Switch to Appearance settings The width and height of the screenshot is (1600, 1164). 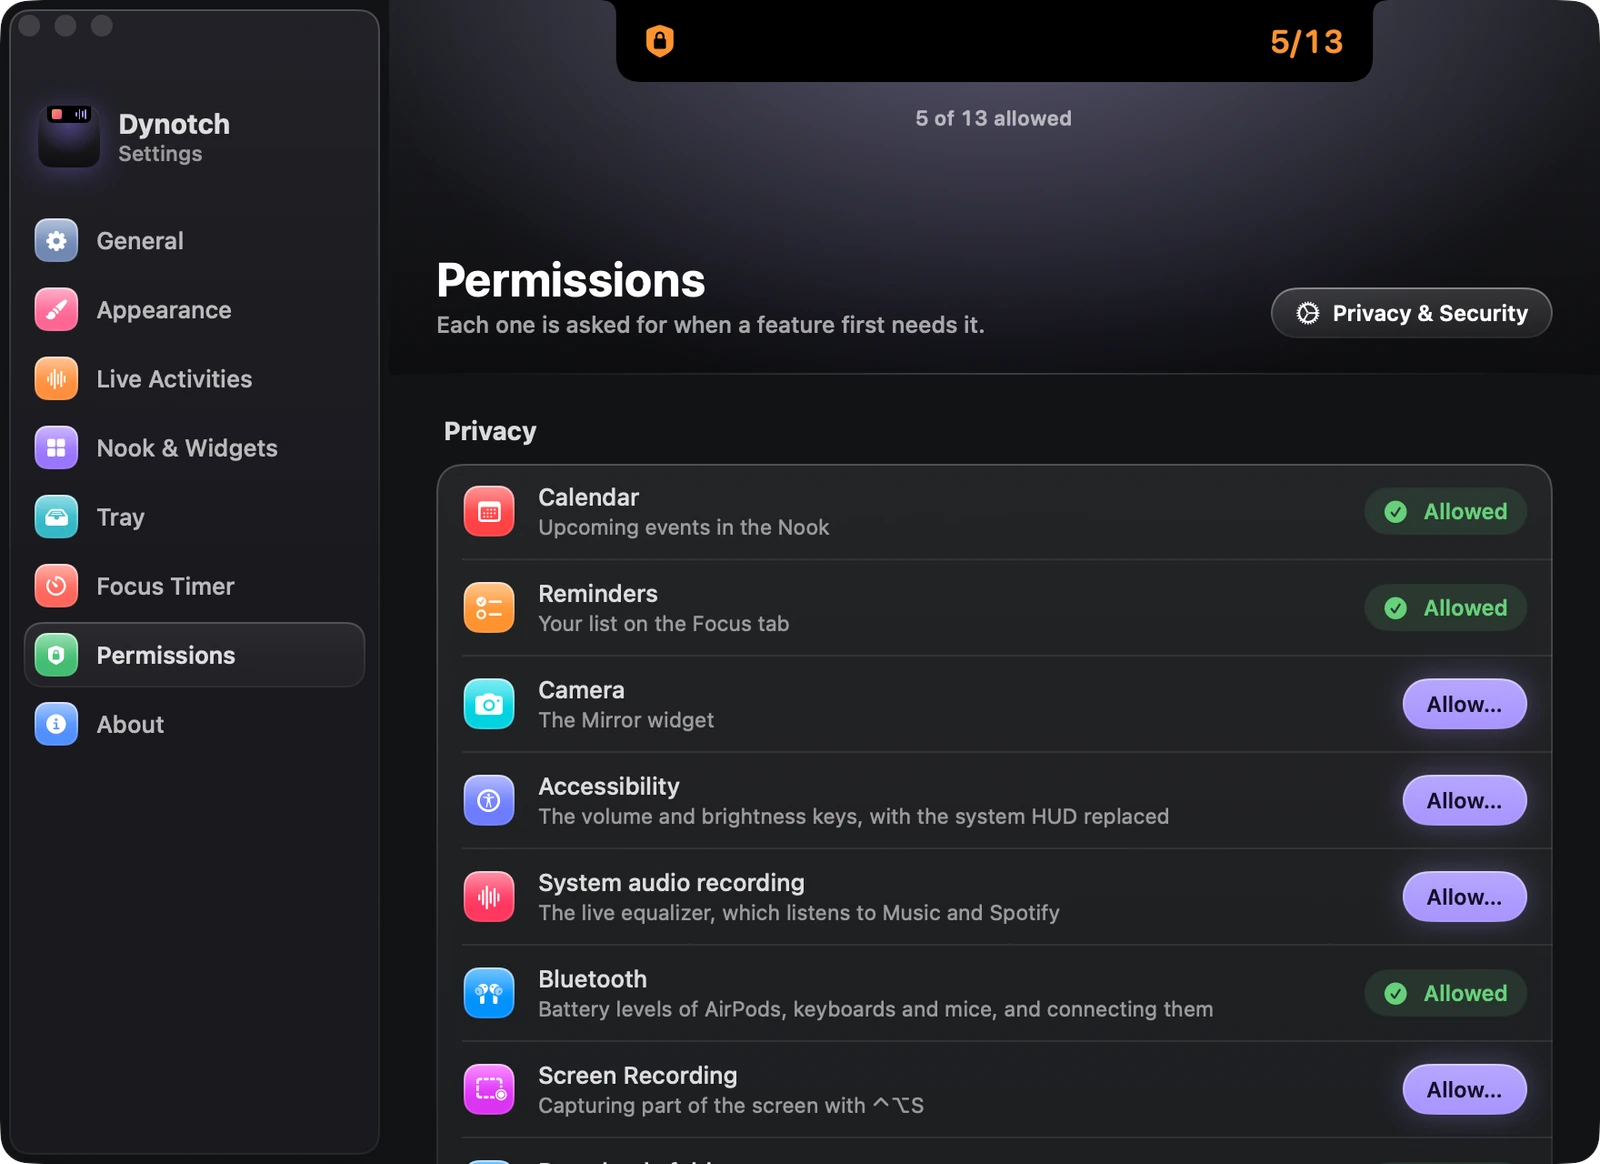coord(194,310)
